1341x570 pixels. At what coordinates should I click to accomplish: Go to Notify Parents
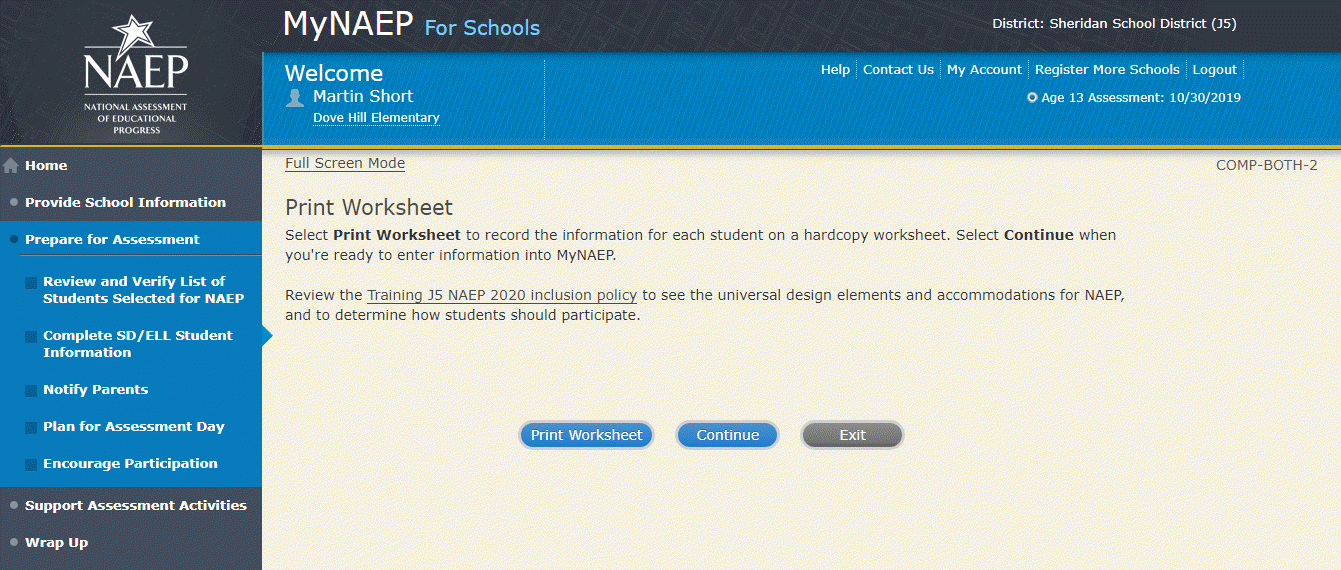(95, 389)
